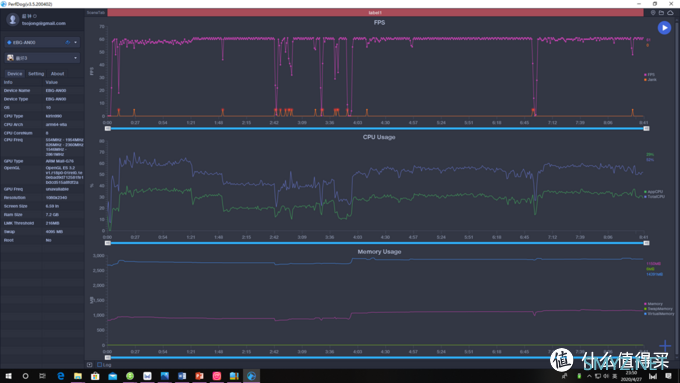Click the Info column header
Screen dimensions: 680x383
[8, 82]
